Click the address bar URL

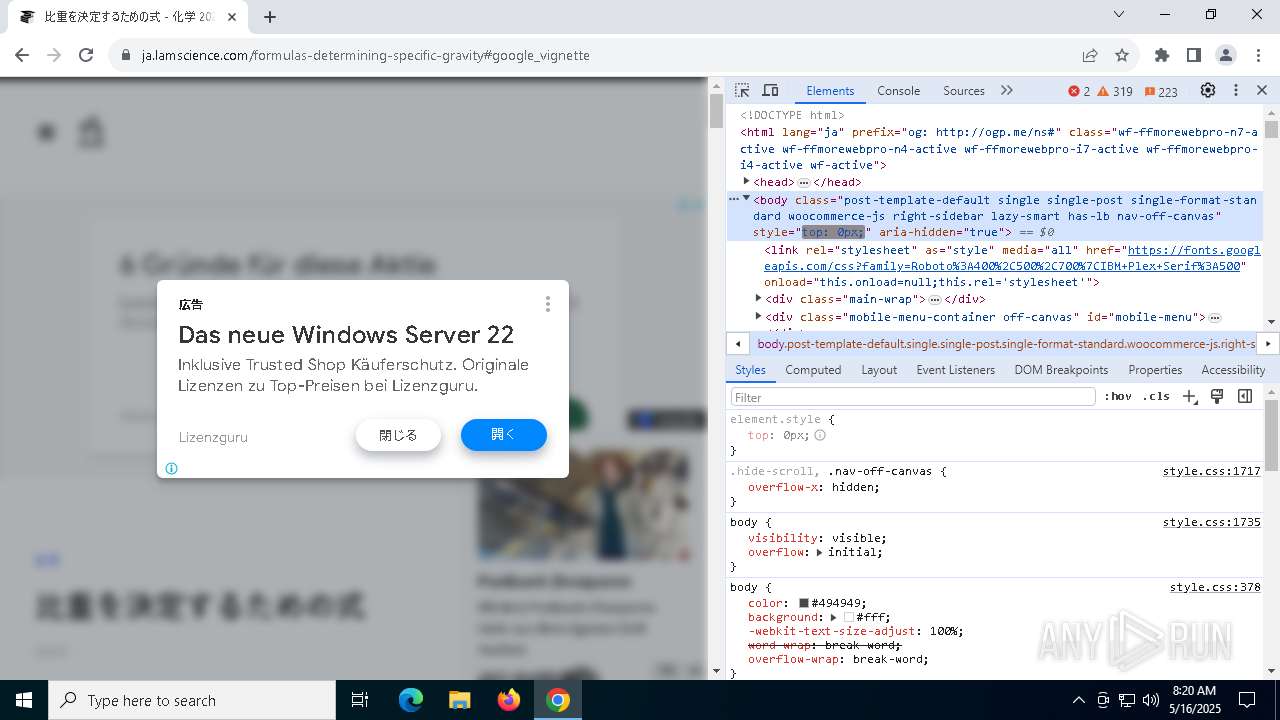tap(366, 55)
